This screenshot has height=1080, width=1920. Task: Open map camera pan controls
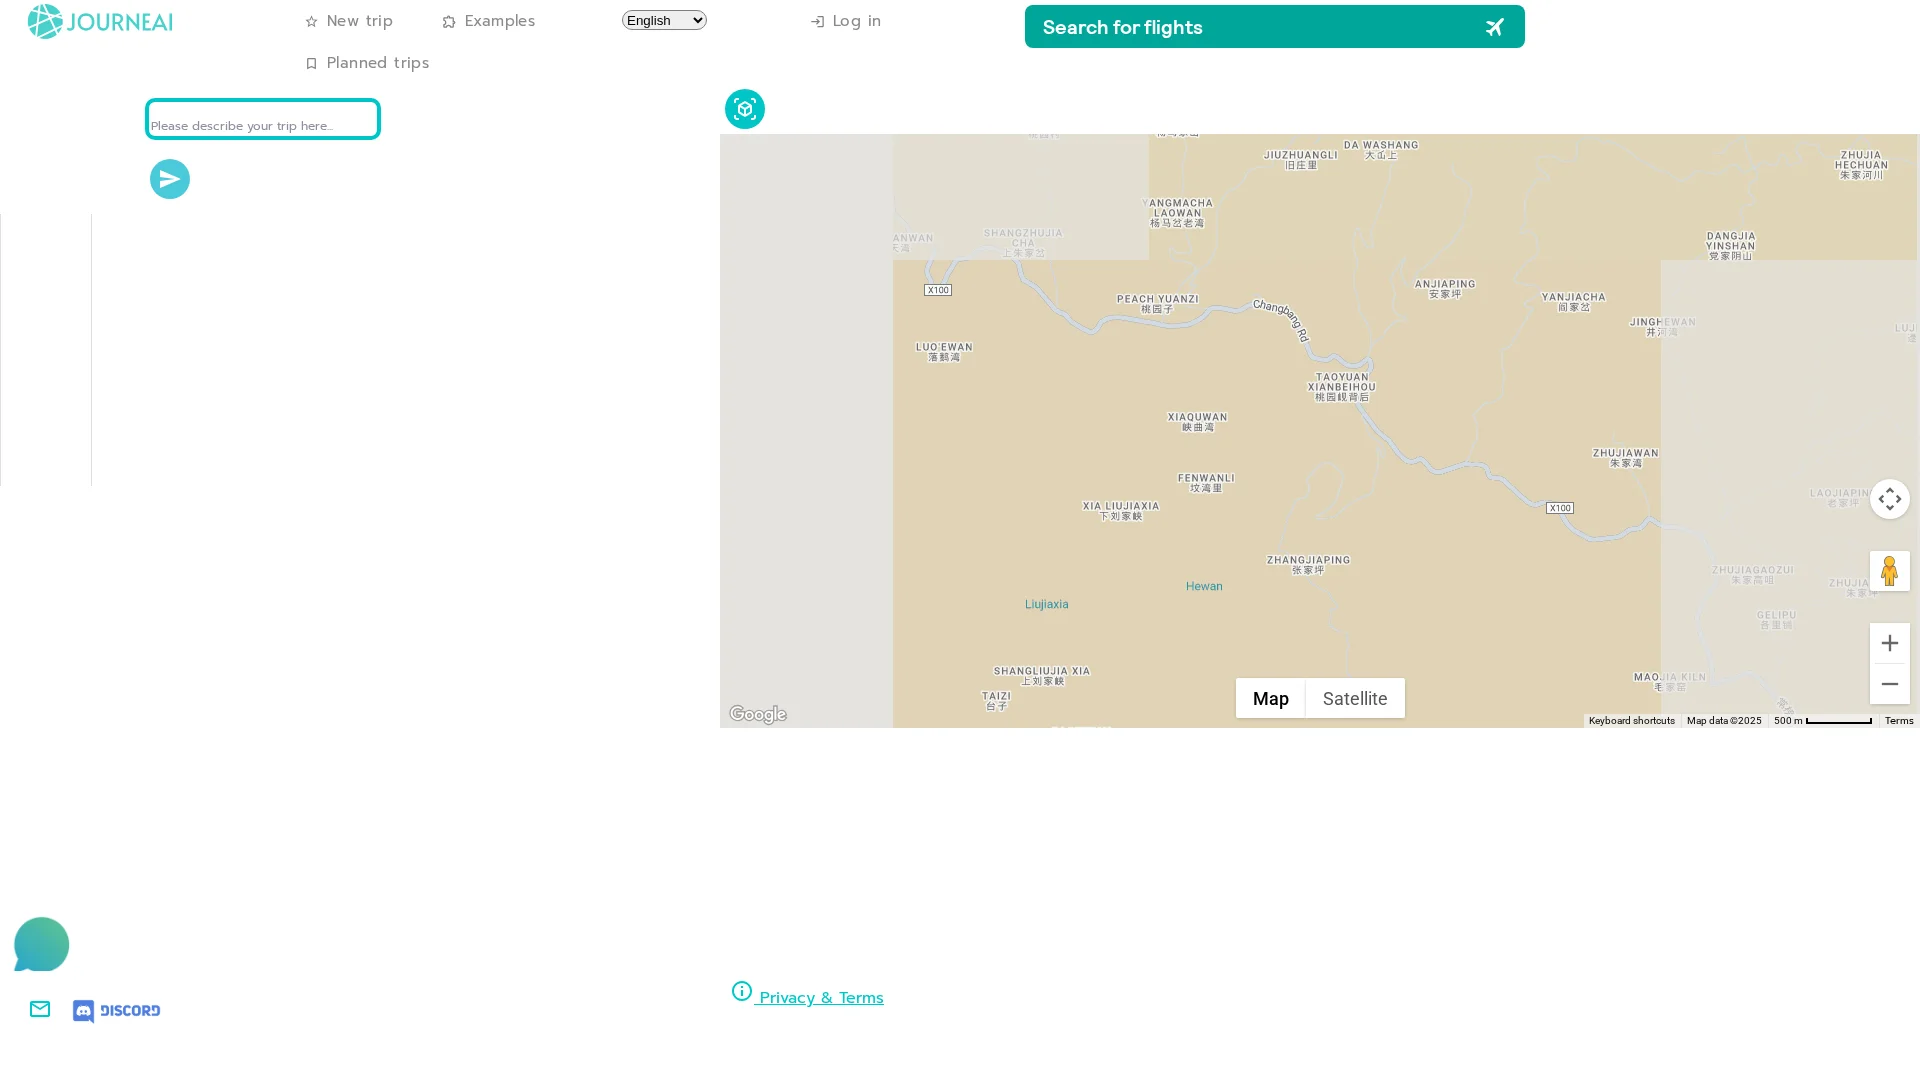[1889, 499]
